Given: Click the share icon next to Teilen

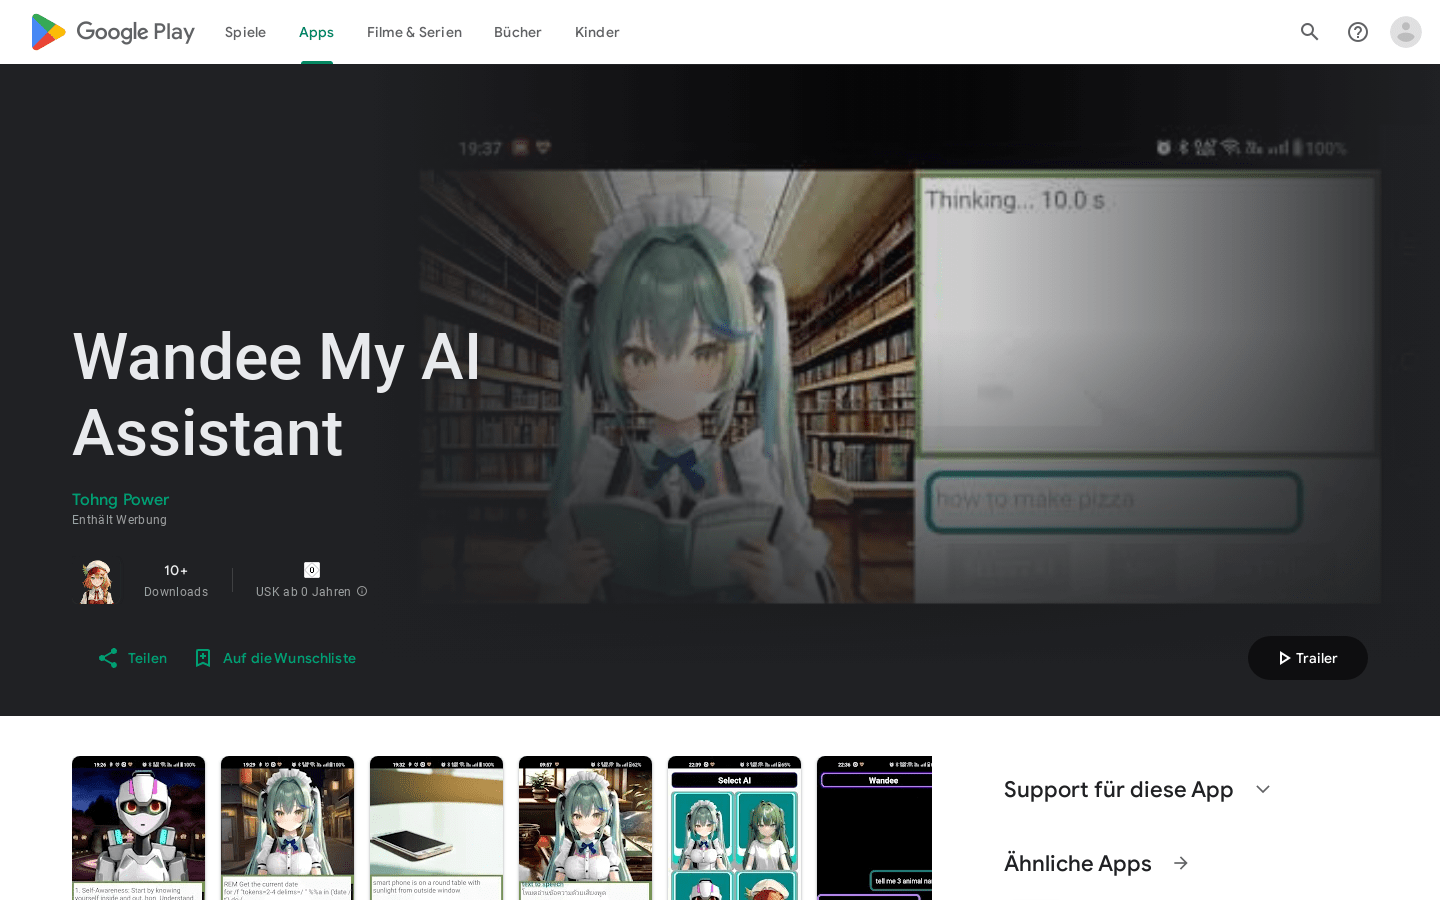Looking at the screenshot, I should (107, 658).
